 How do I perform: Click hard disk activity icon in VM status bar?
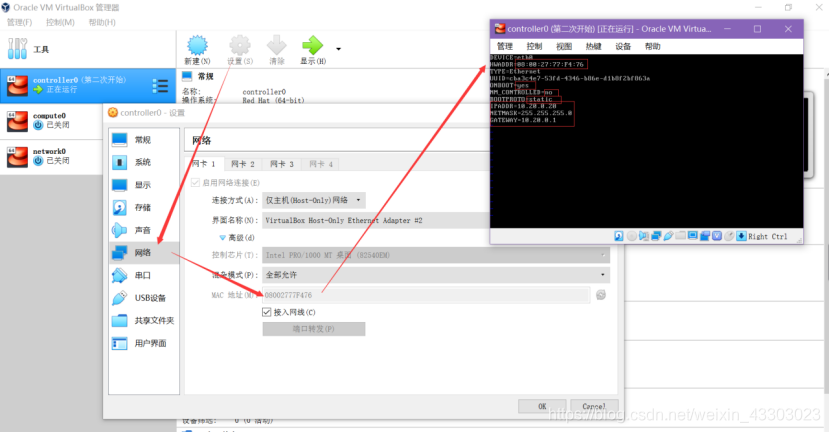[x=619, y=236]
